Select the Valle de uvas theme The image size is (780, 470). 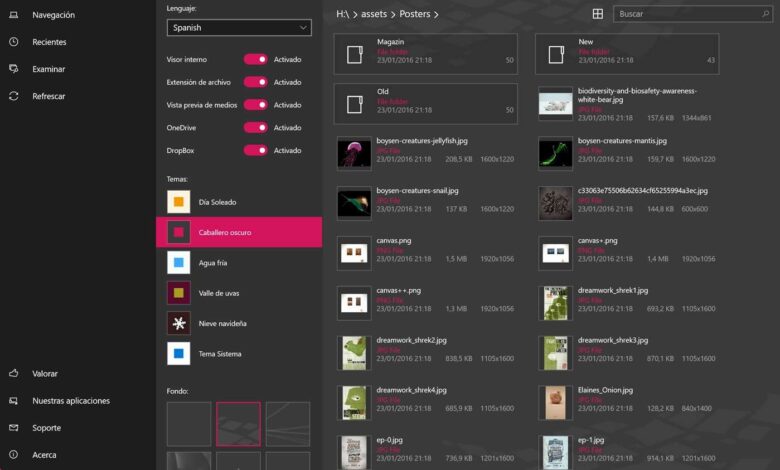(x=239, y=293)
